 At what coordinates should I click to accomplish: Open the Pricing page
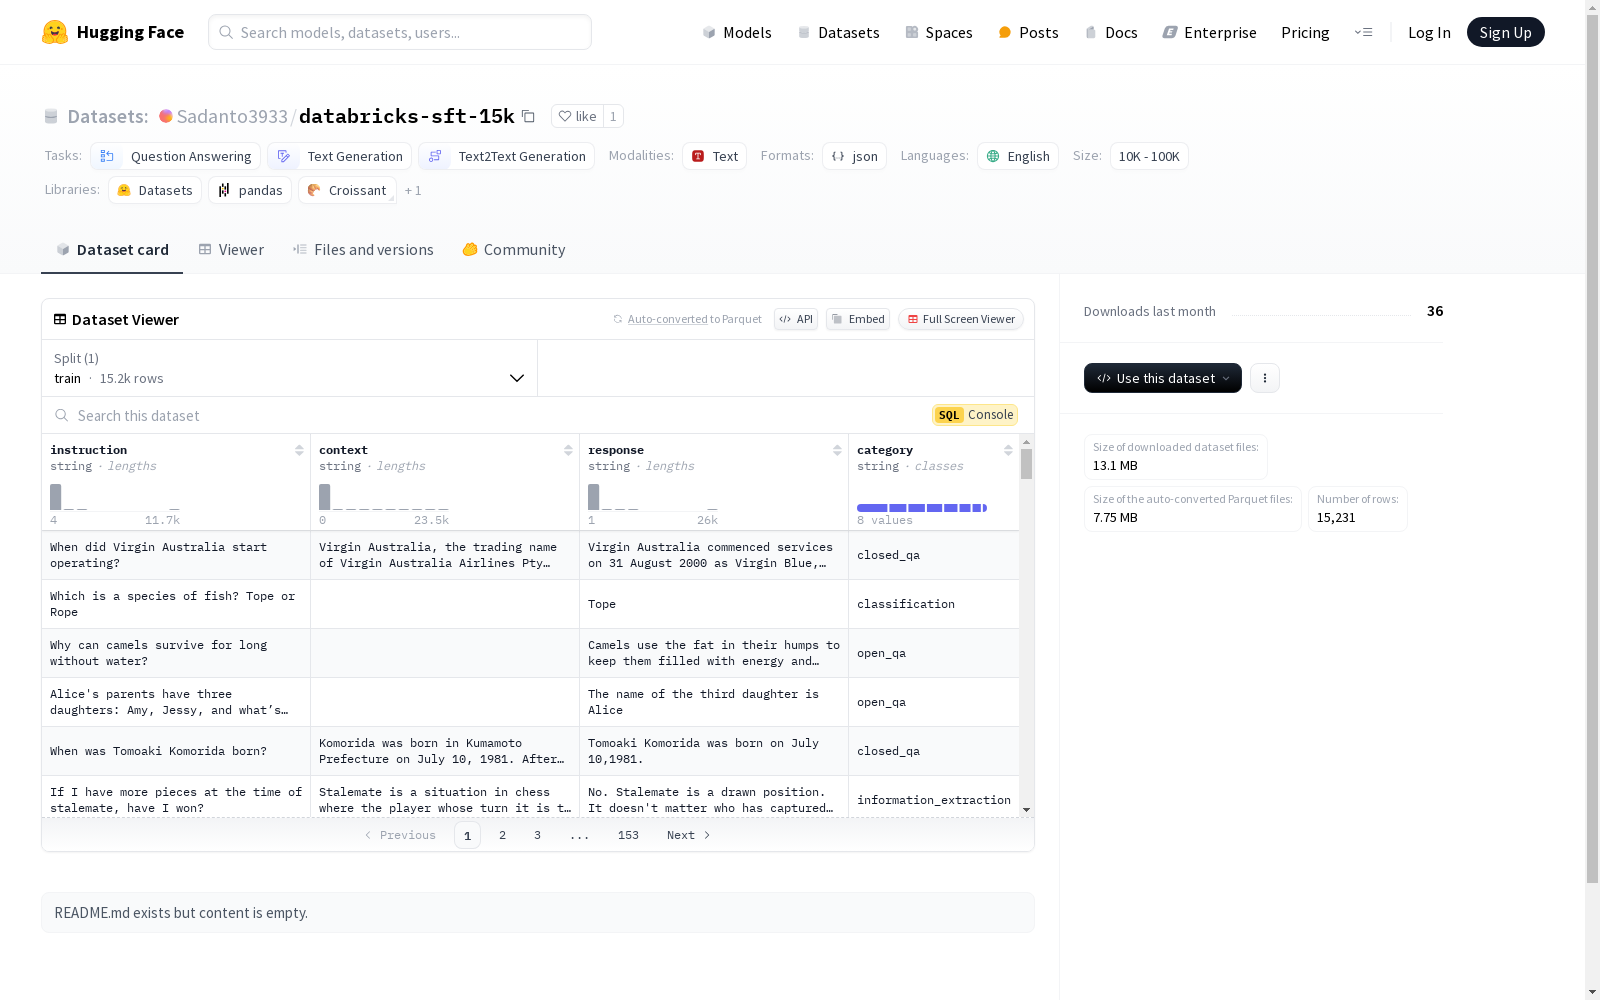coord(1305,32)
